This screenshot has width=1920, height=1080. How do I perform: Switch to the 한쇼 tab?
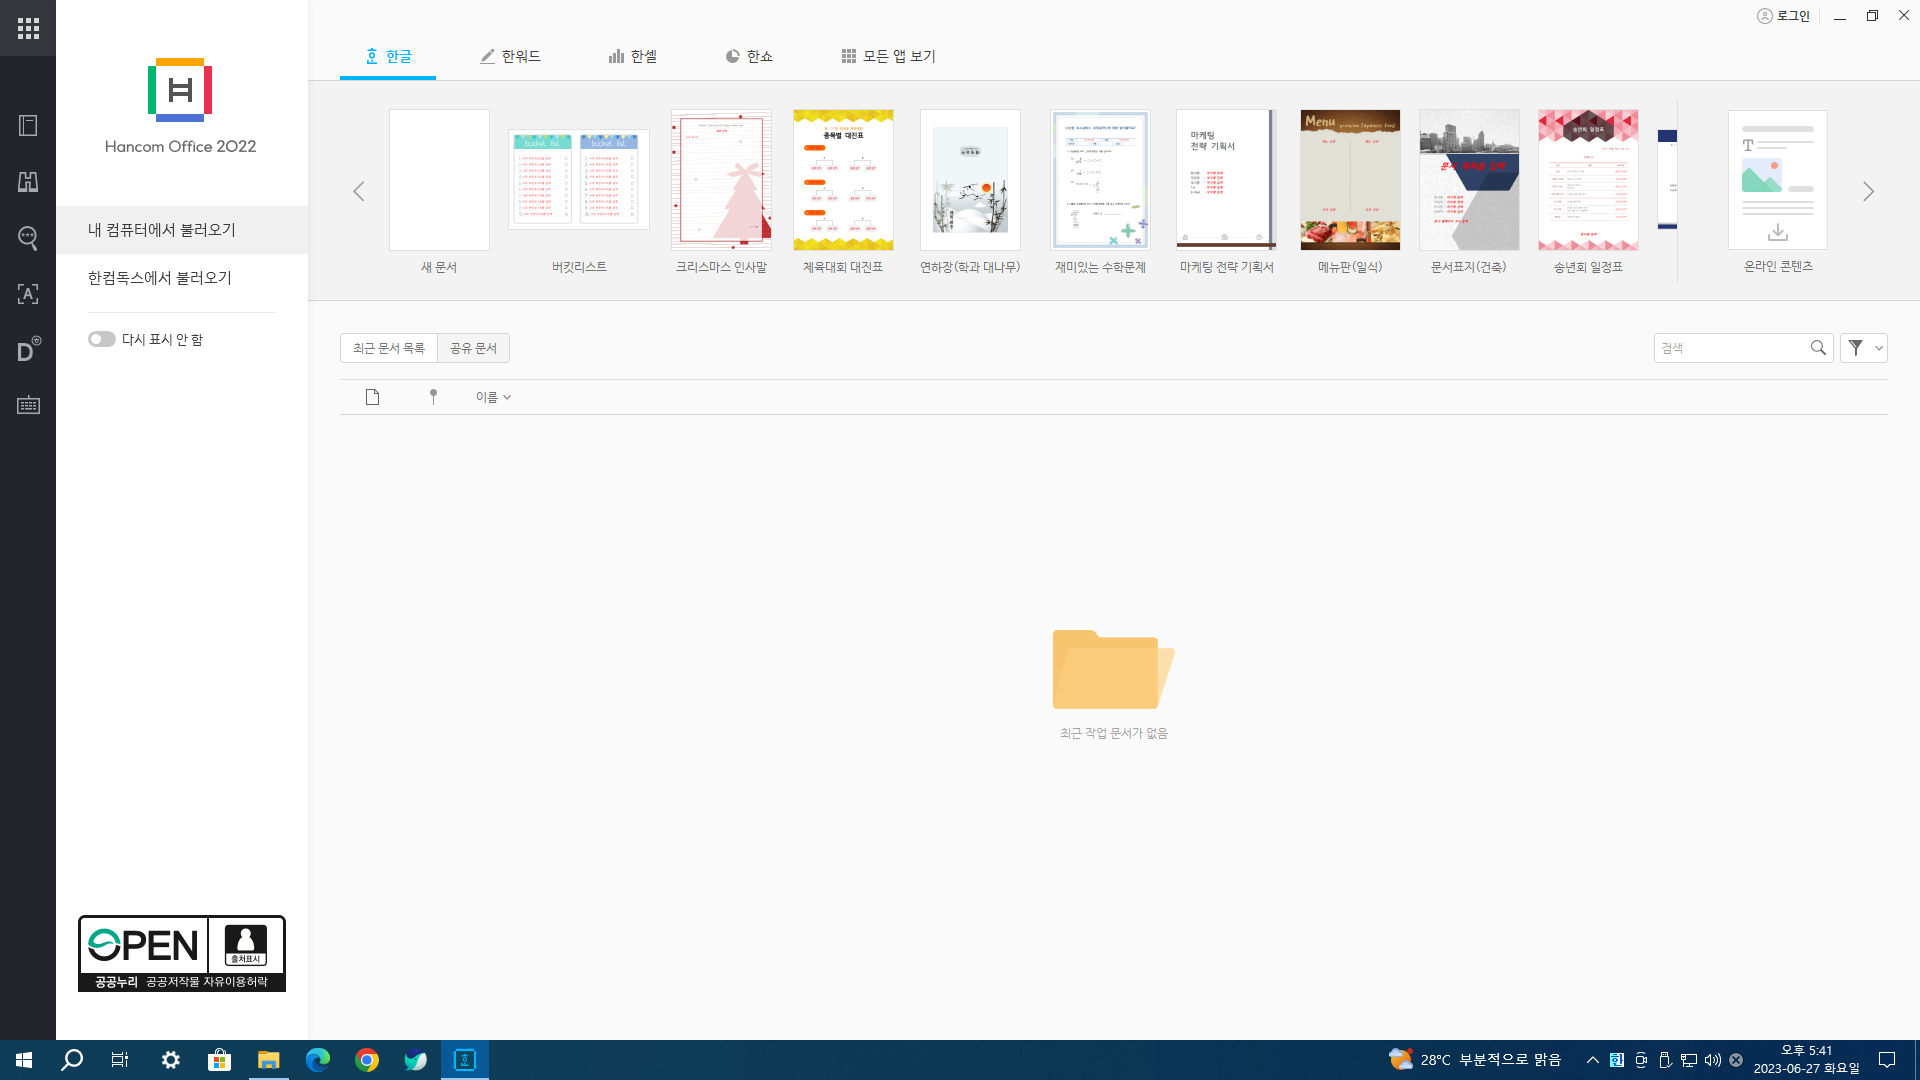coord(749,57)
